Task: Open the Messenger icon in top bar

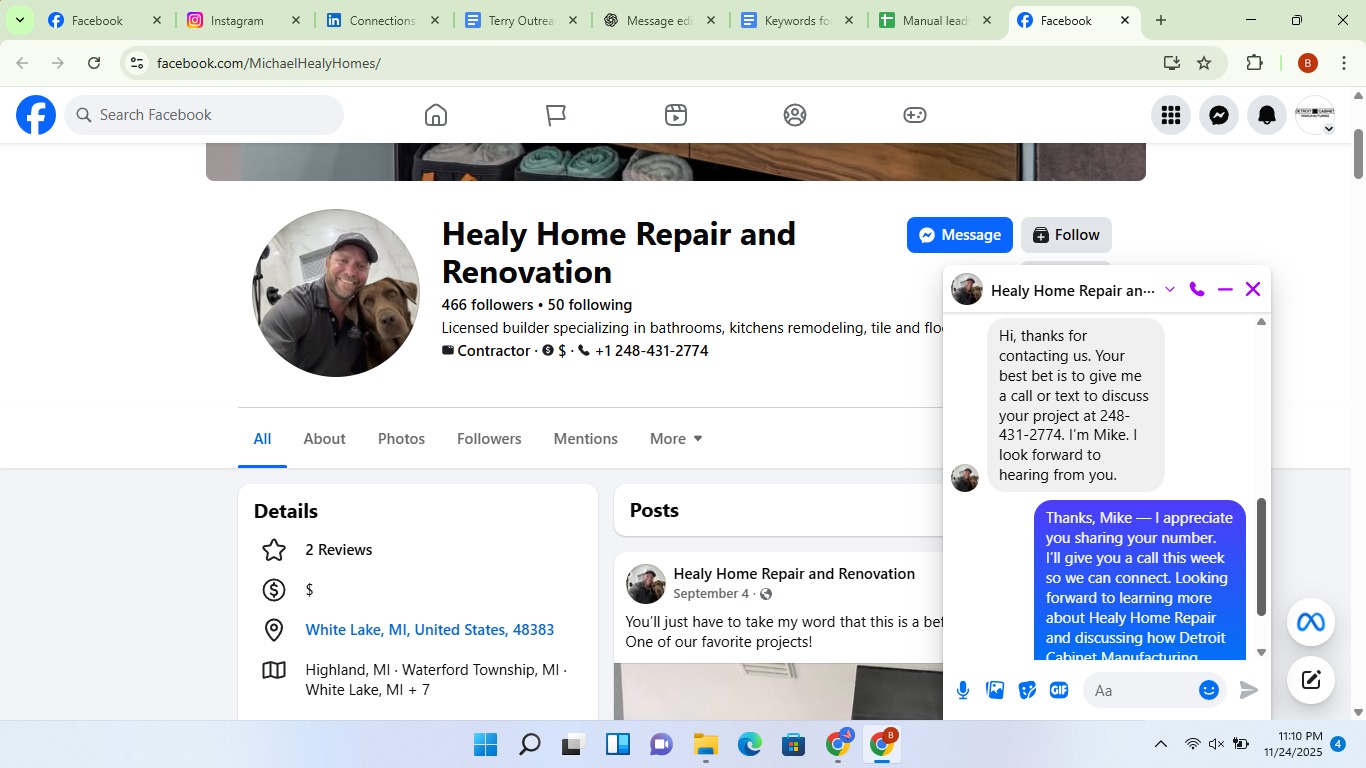Action: click(1219, 115)
